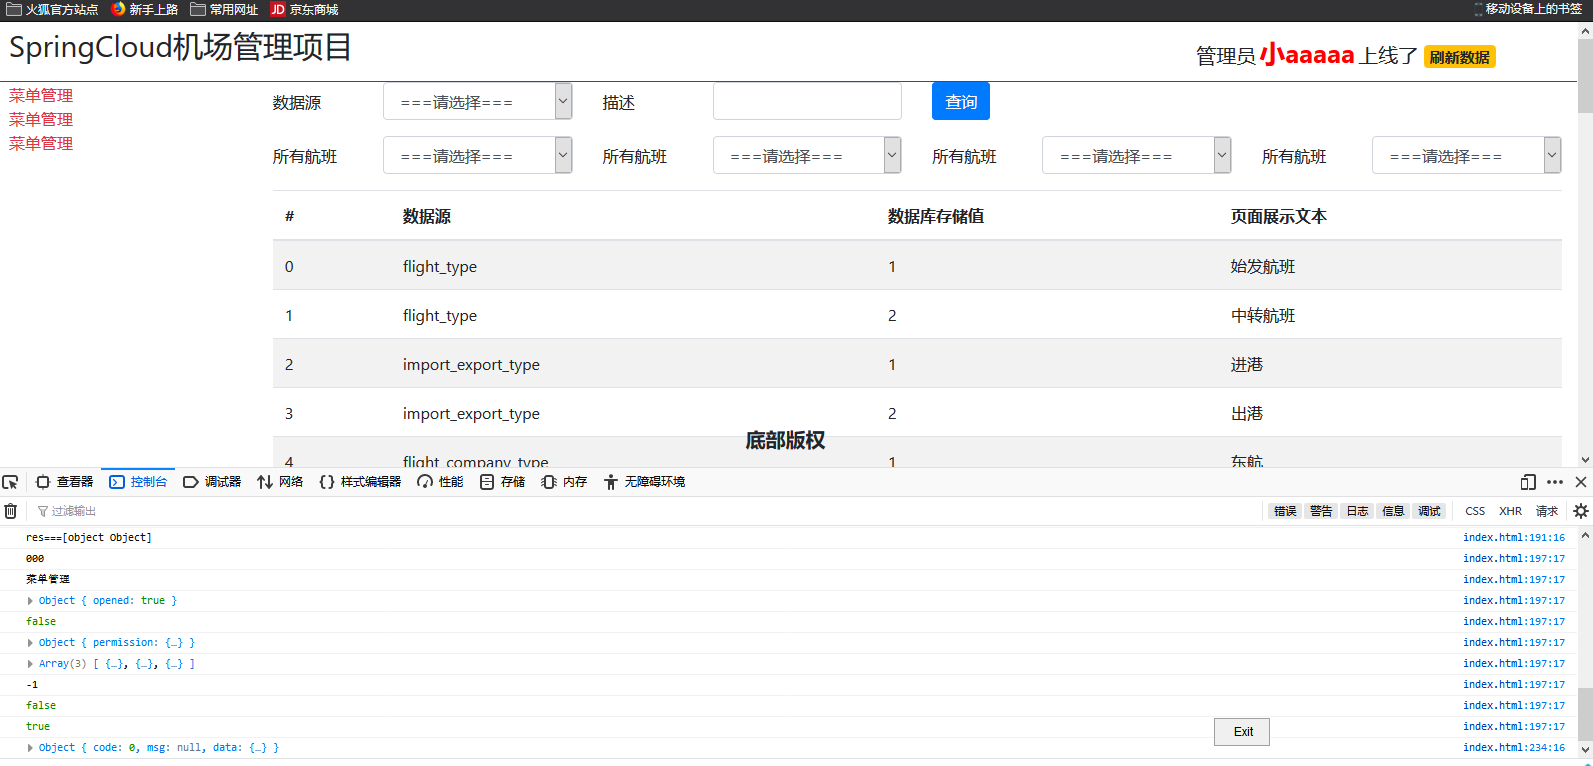
Task: Open second 所有航班 dropdown
Action: [807, 155]
